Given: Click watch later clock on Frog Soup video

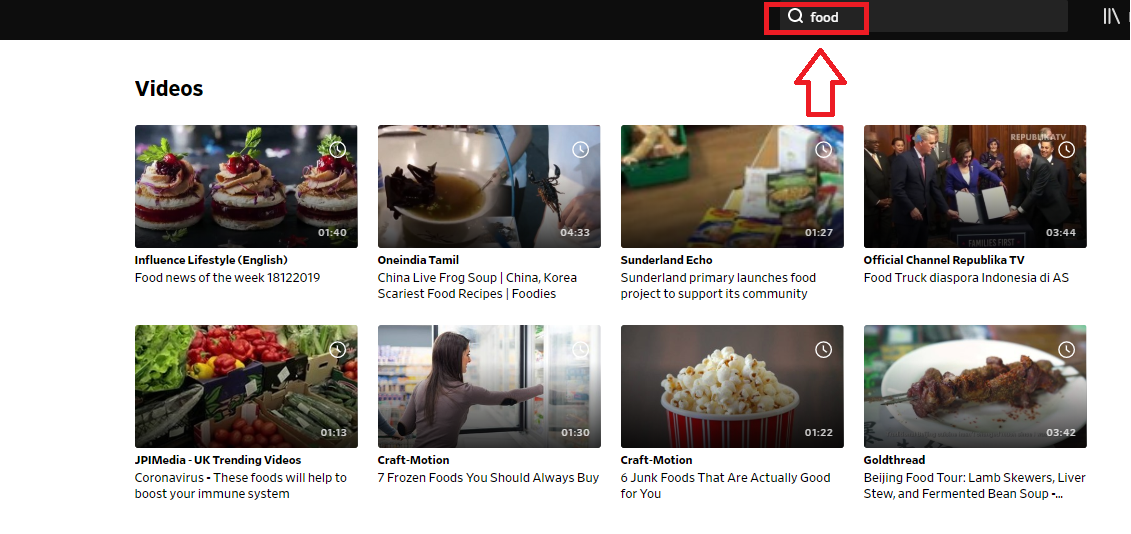Looking at the screenshot, I should (581, 149).
